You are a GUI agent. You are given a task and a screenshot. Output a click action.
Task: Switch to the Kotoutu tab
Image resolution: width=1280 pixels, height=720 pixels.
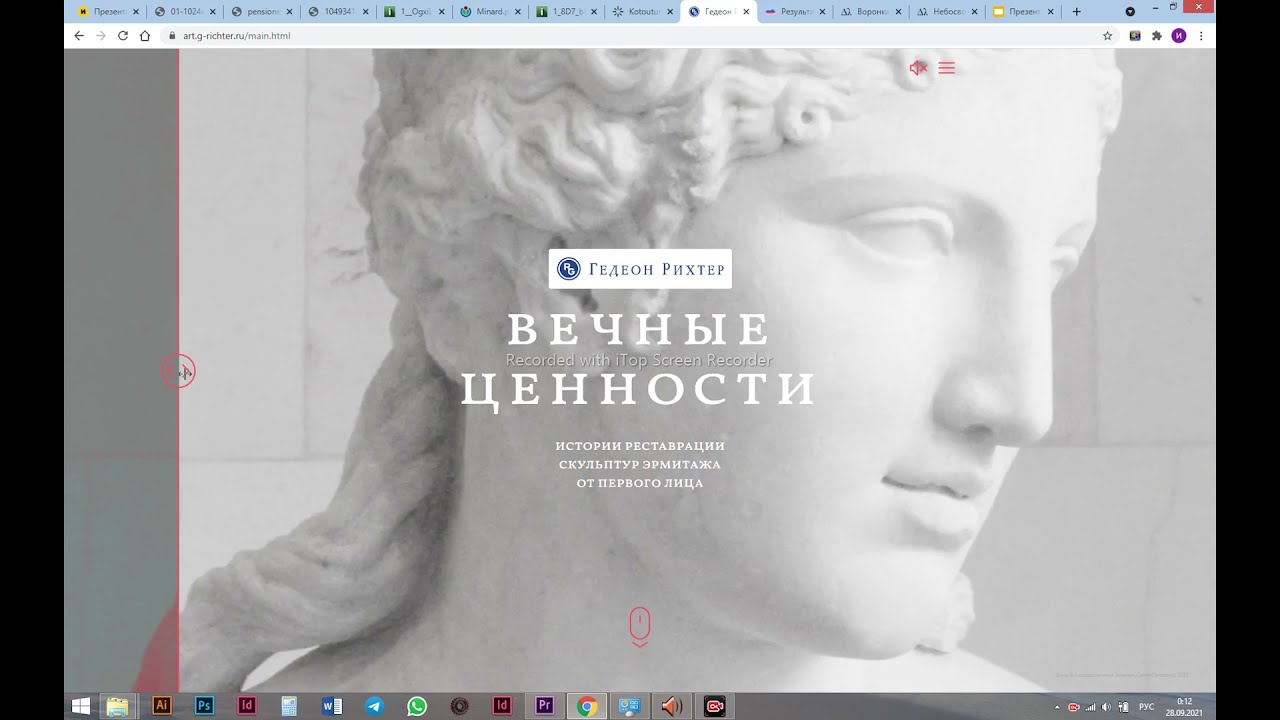point(640,12)
